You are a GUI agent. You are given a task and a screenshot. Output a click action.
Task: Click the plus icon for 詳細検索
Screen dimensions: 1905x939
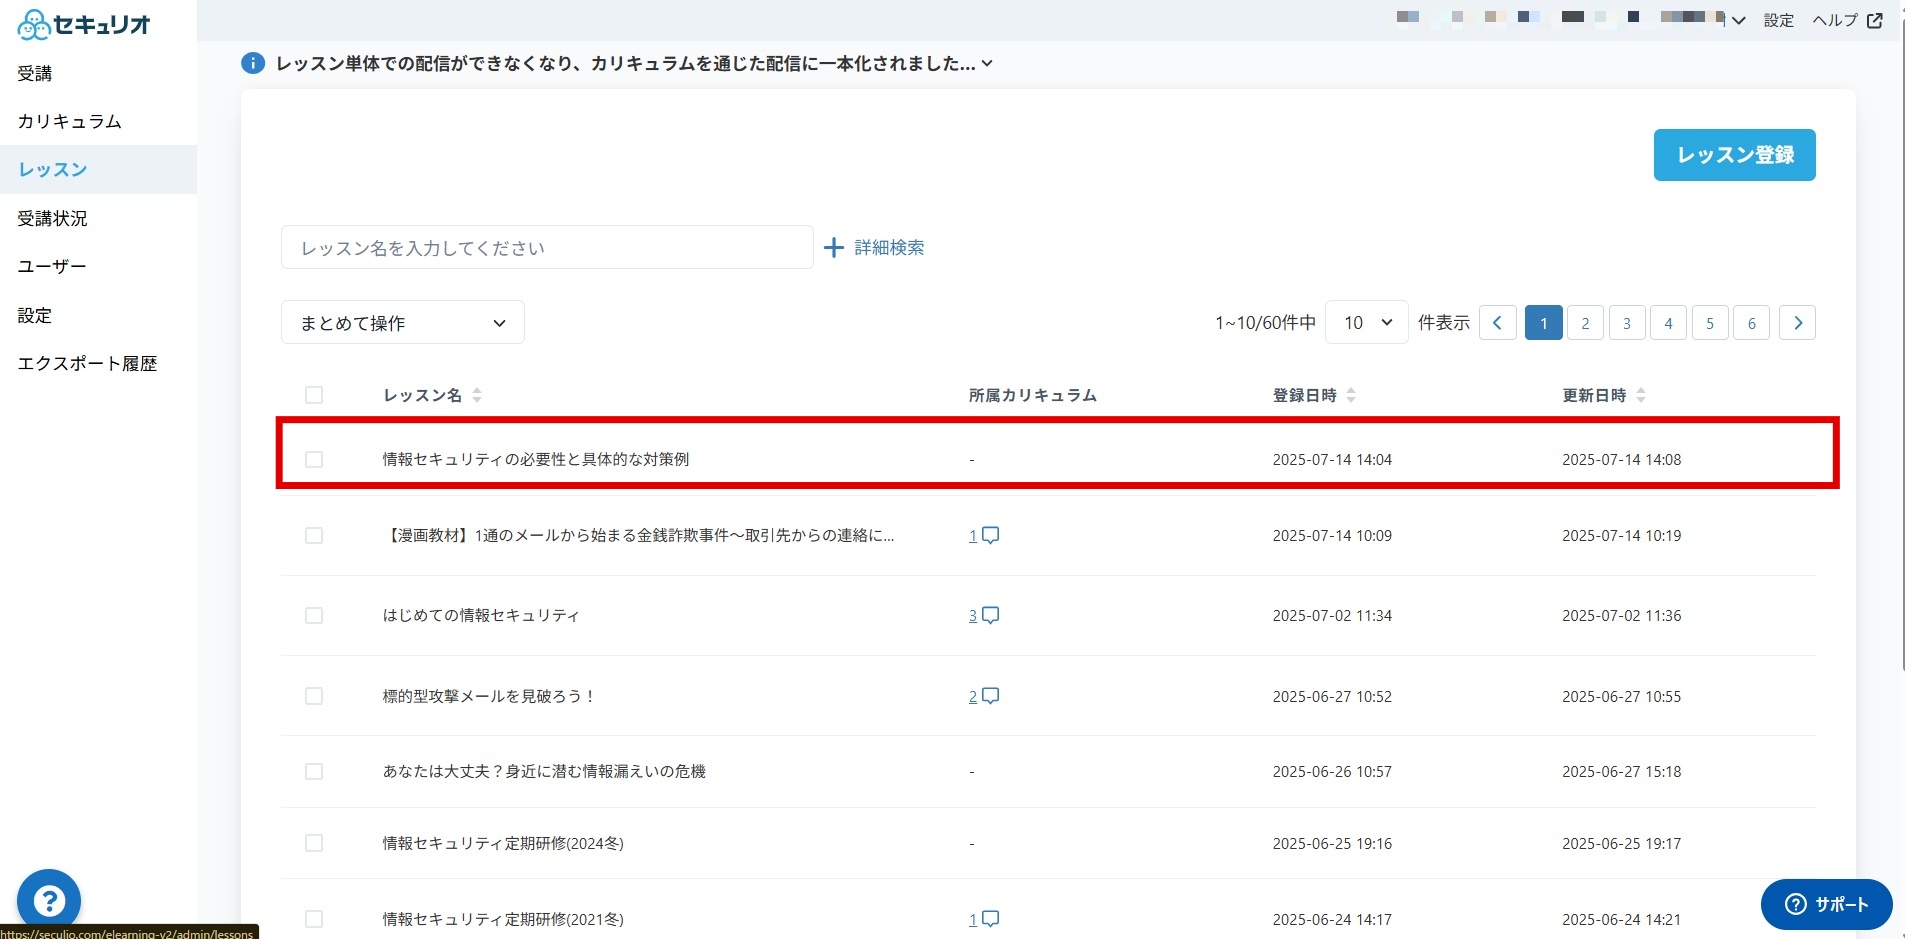(834, 247)
